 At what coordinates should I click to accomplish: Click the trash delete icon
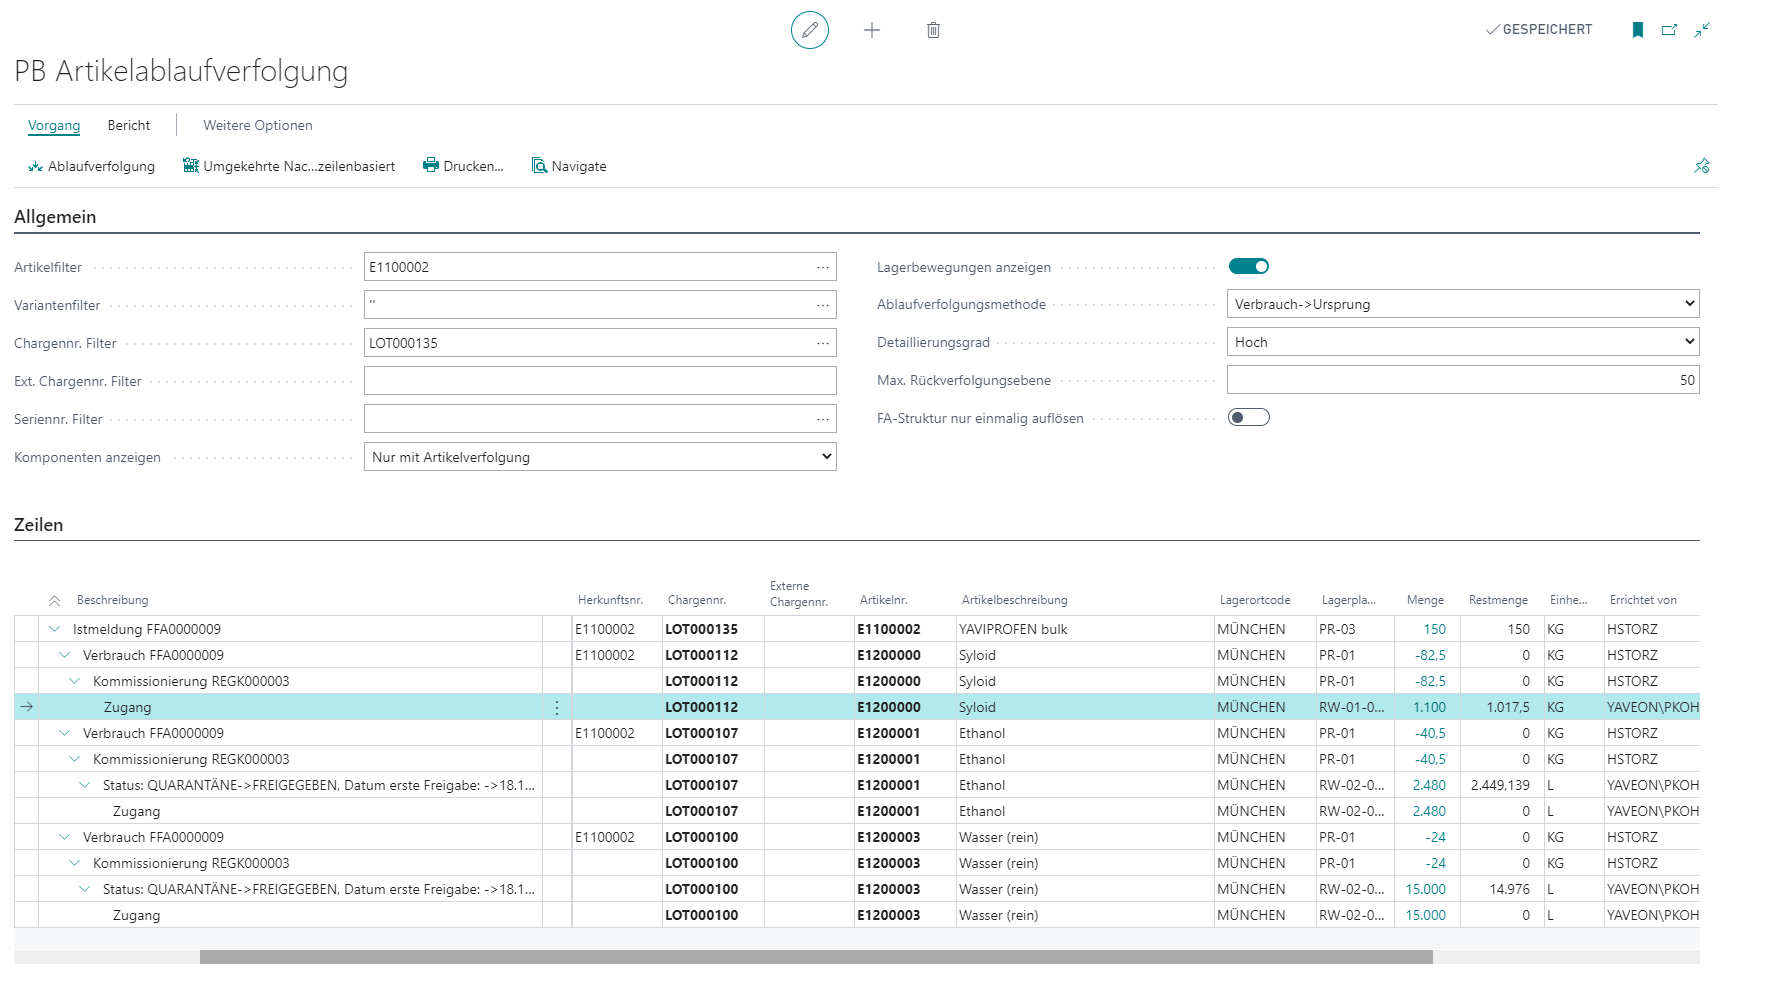point(933,30)
